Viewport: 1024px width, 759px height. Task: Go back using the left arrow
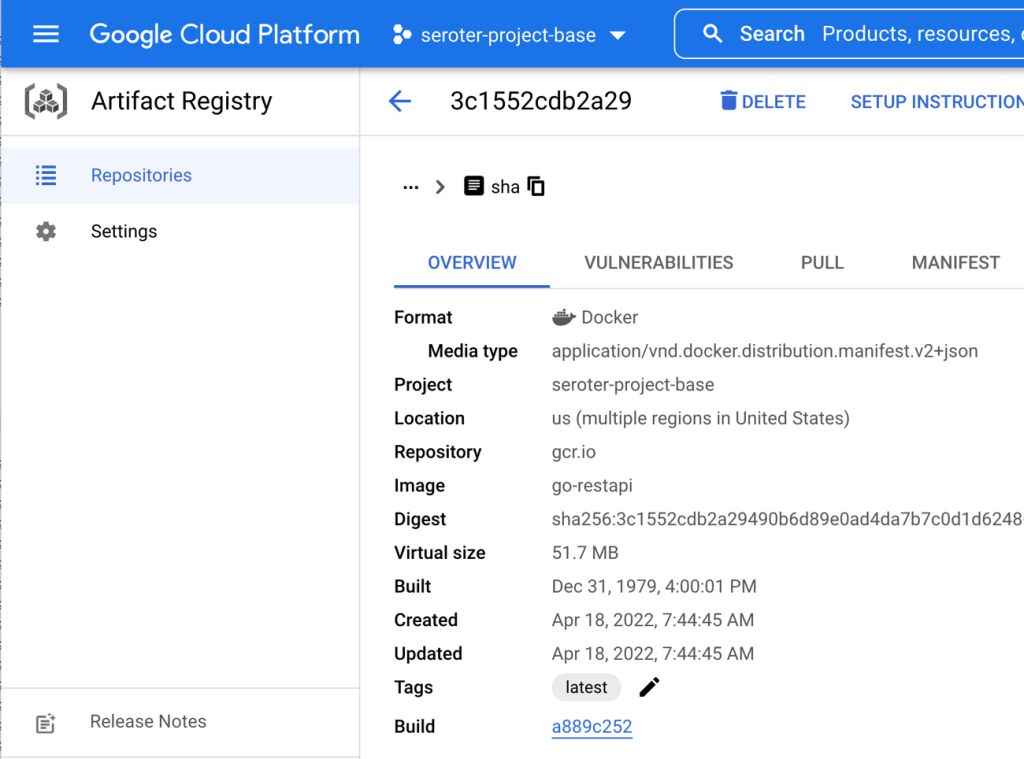[400, 101]
